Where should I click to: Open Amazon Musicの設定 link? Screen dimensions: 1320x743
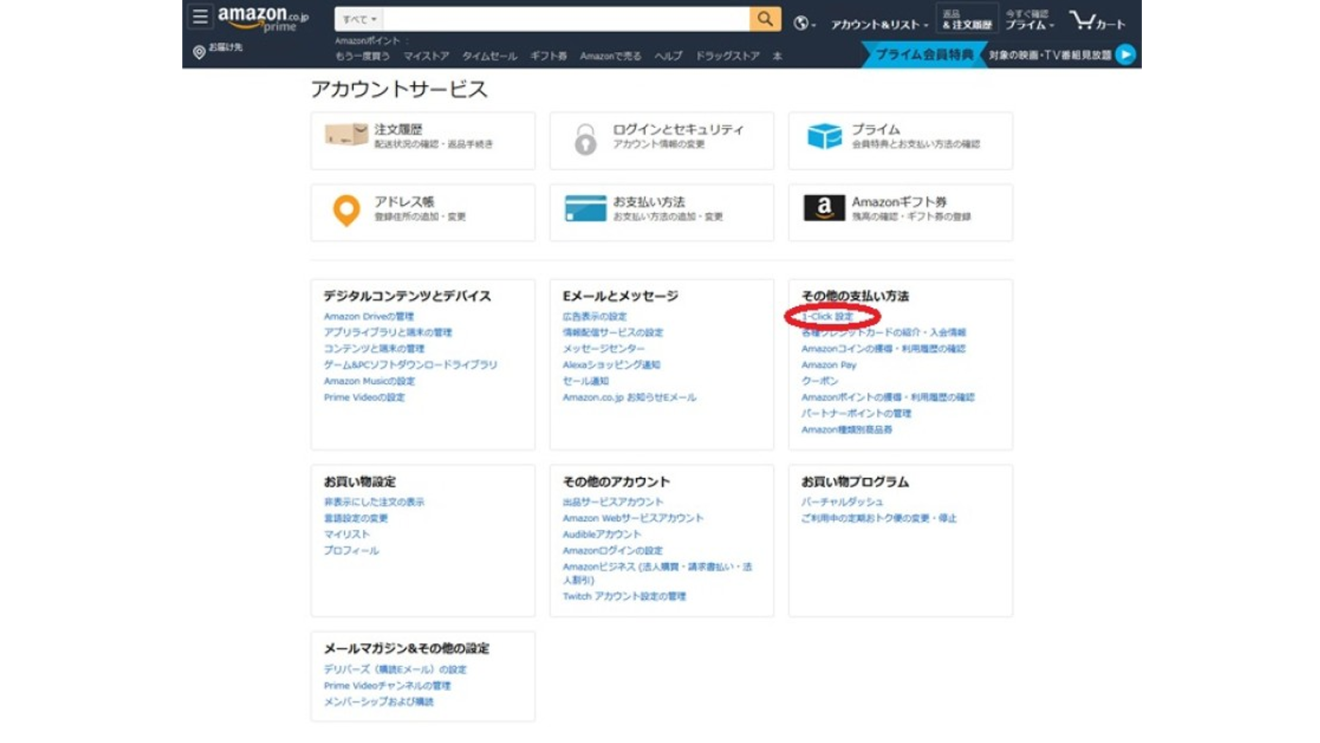369,381
